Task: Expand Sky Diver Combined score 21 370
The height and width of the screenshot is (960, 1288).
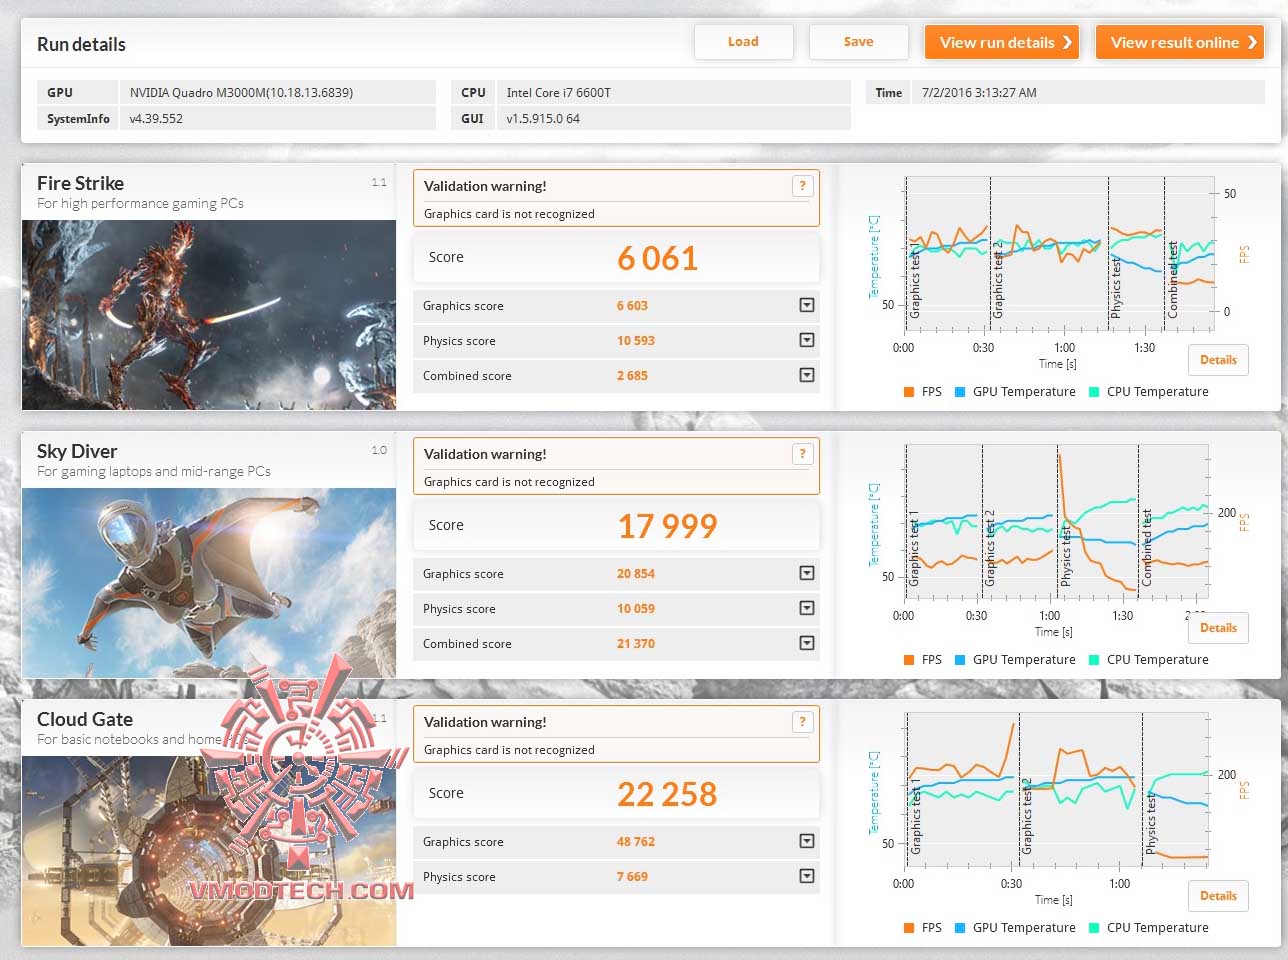Action: point(807,643)
